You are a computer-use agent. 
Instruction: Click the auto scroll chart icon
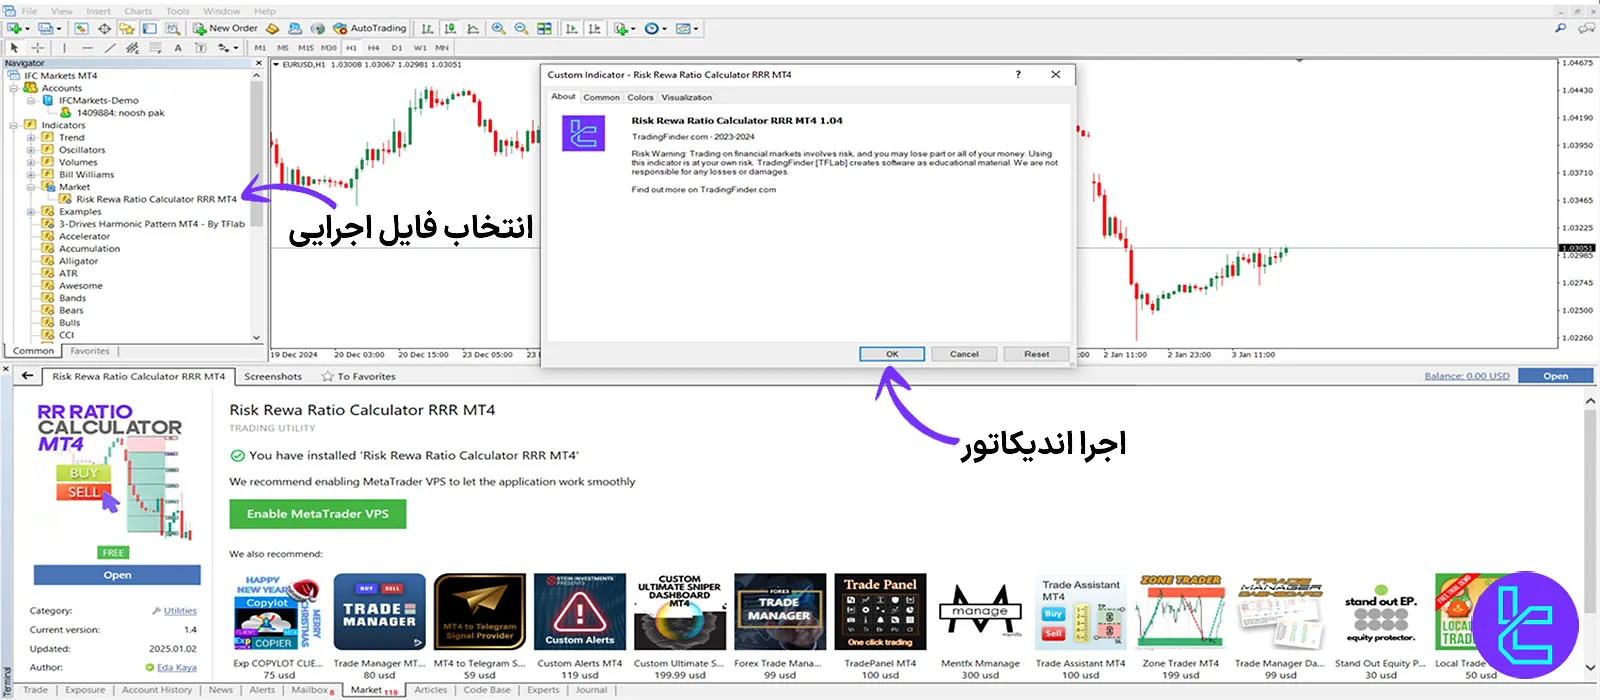[571, 28]
